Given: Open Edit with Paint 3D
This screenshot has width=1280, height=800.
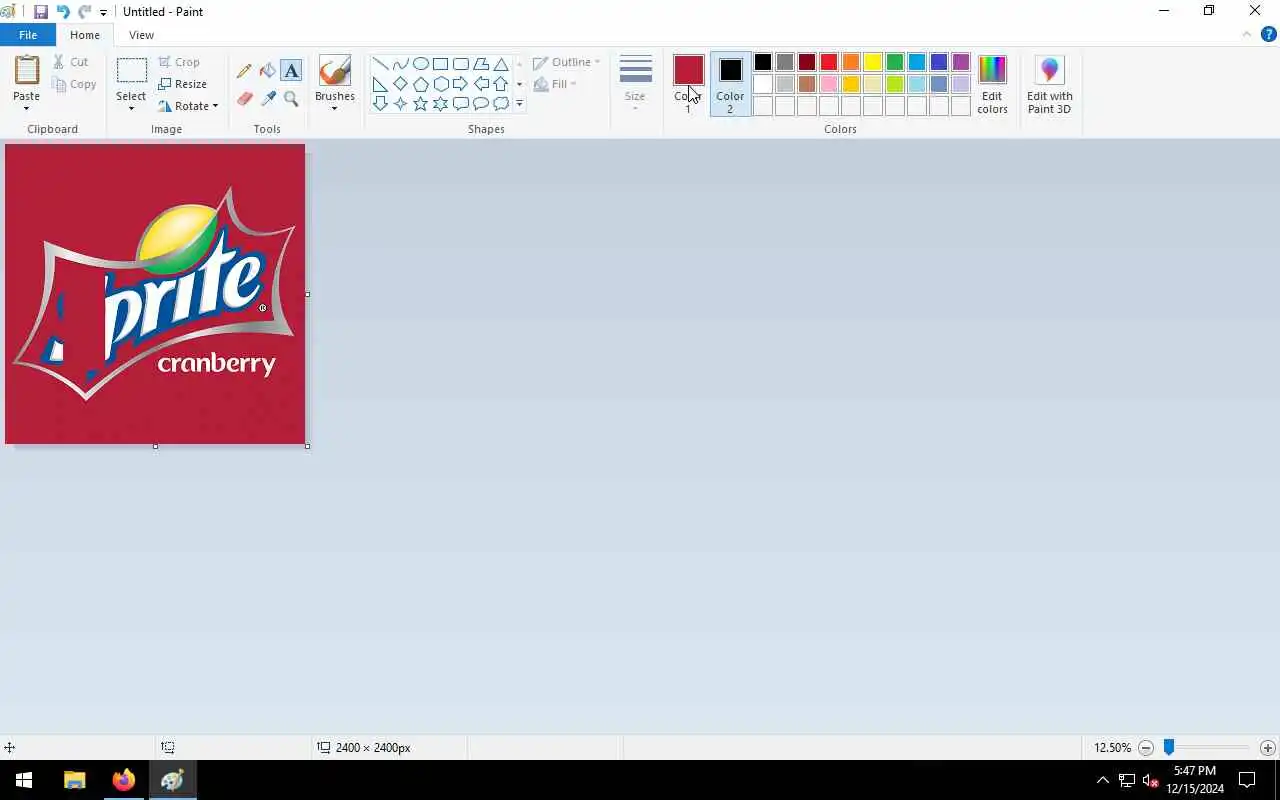Looking at the screenshot, I should point(1049,84).
